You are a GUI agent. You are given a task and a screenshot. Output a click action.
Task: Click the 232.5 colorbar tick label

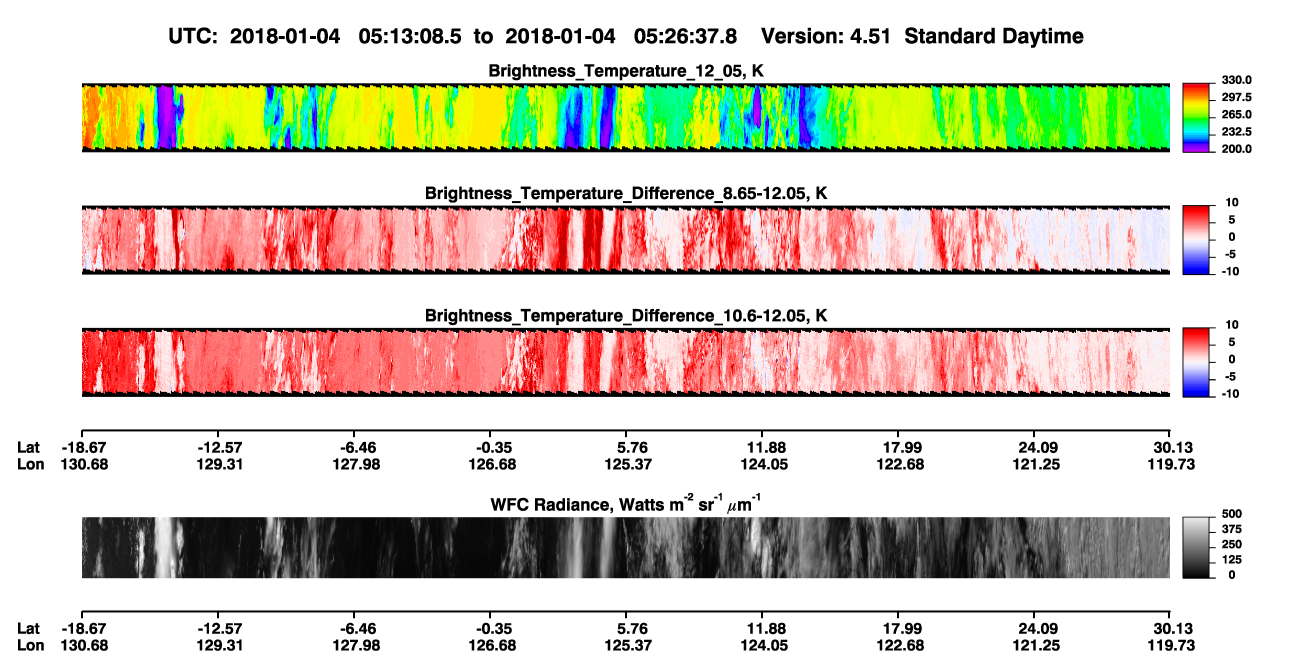[x=1235, y=132]
